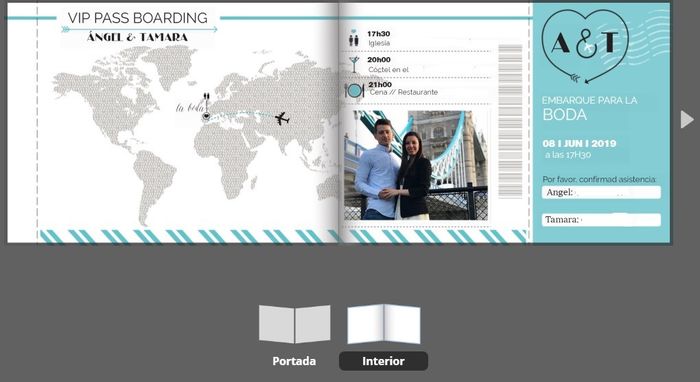This screenshot has width=700, height=382.
Task: Click the cocktail glass icon at 20h00
Action: coord(354,64)
